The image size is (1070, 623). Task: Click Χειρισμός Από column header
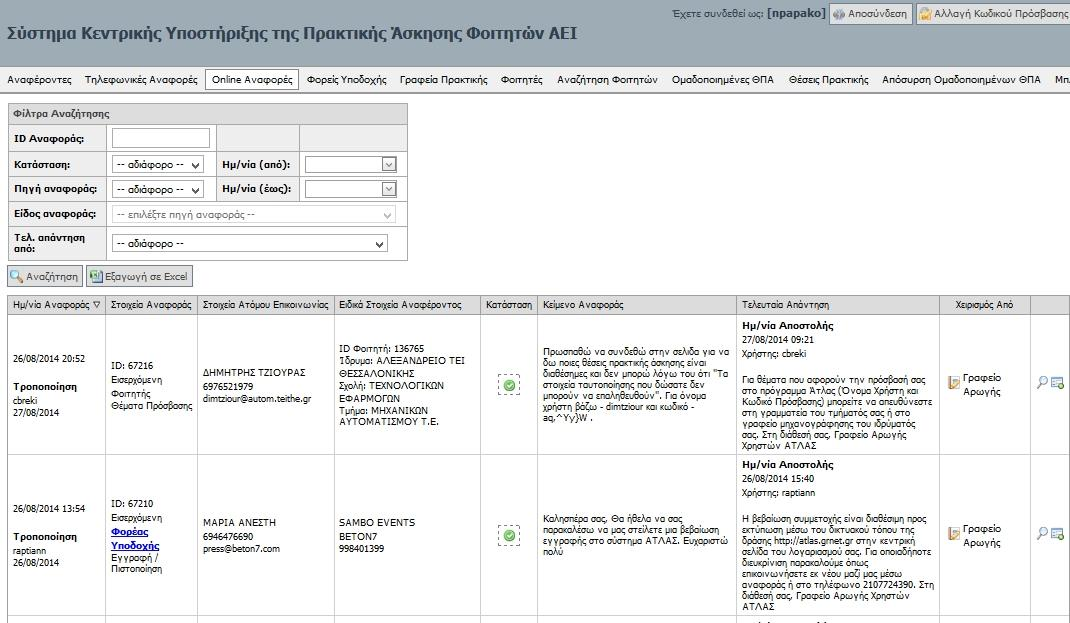[984, 305]
